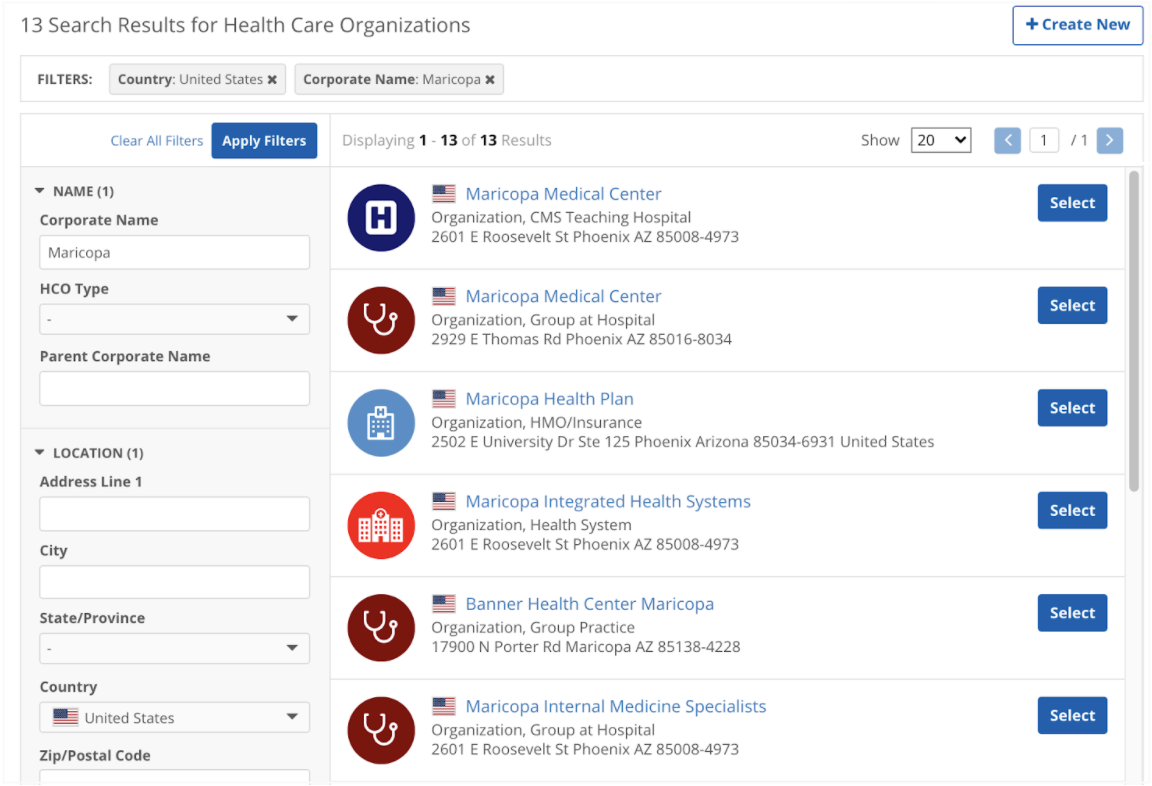Go to the next results page arrow
The height and width of the screenshot is (786, 1152).
point(1109,141)
